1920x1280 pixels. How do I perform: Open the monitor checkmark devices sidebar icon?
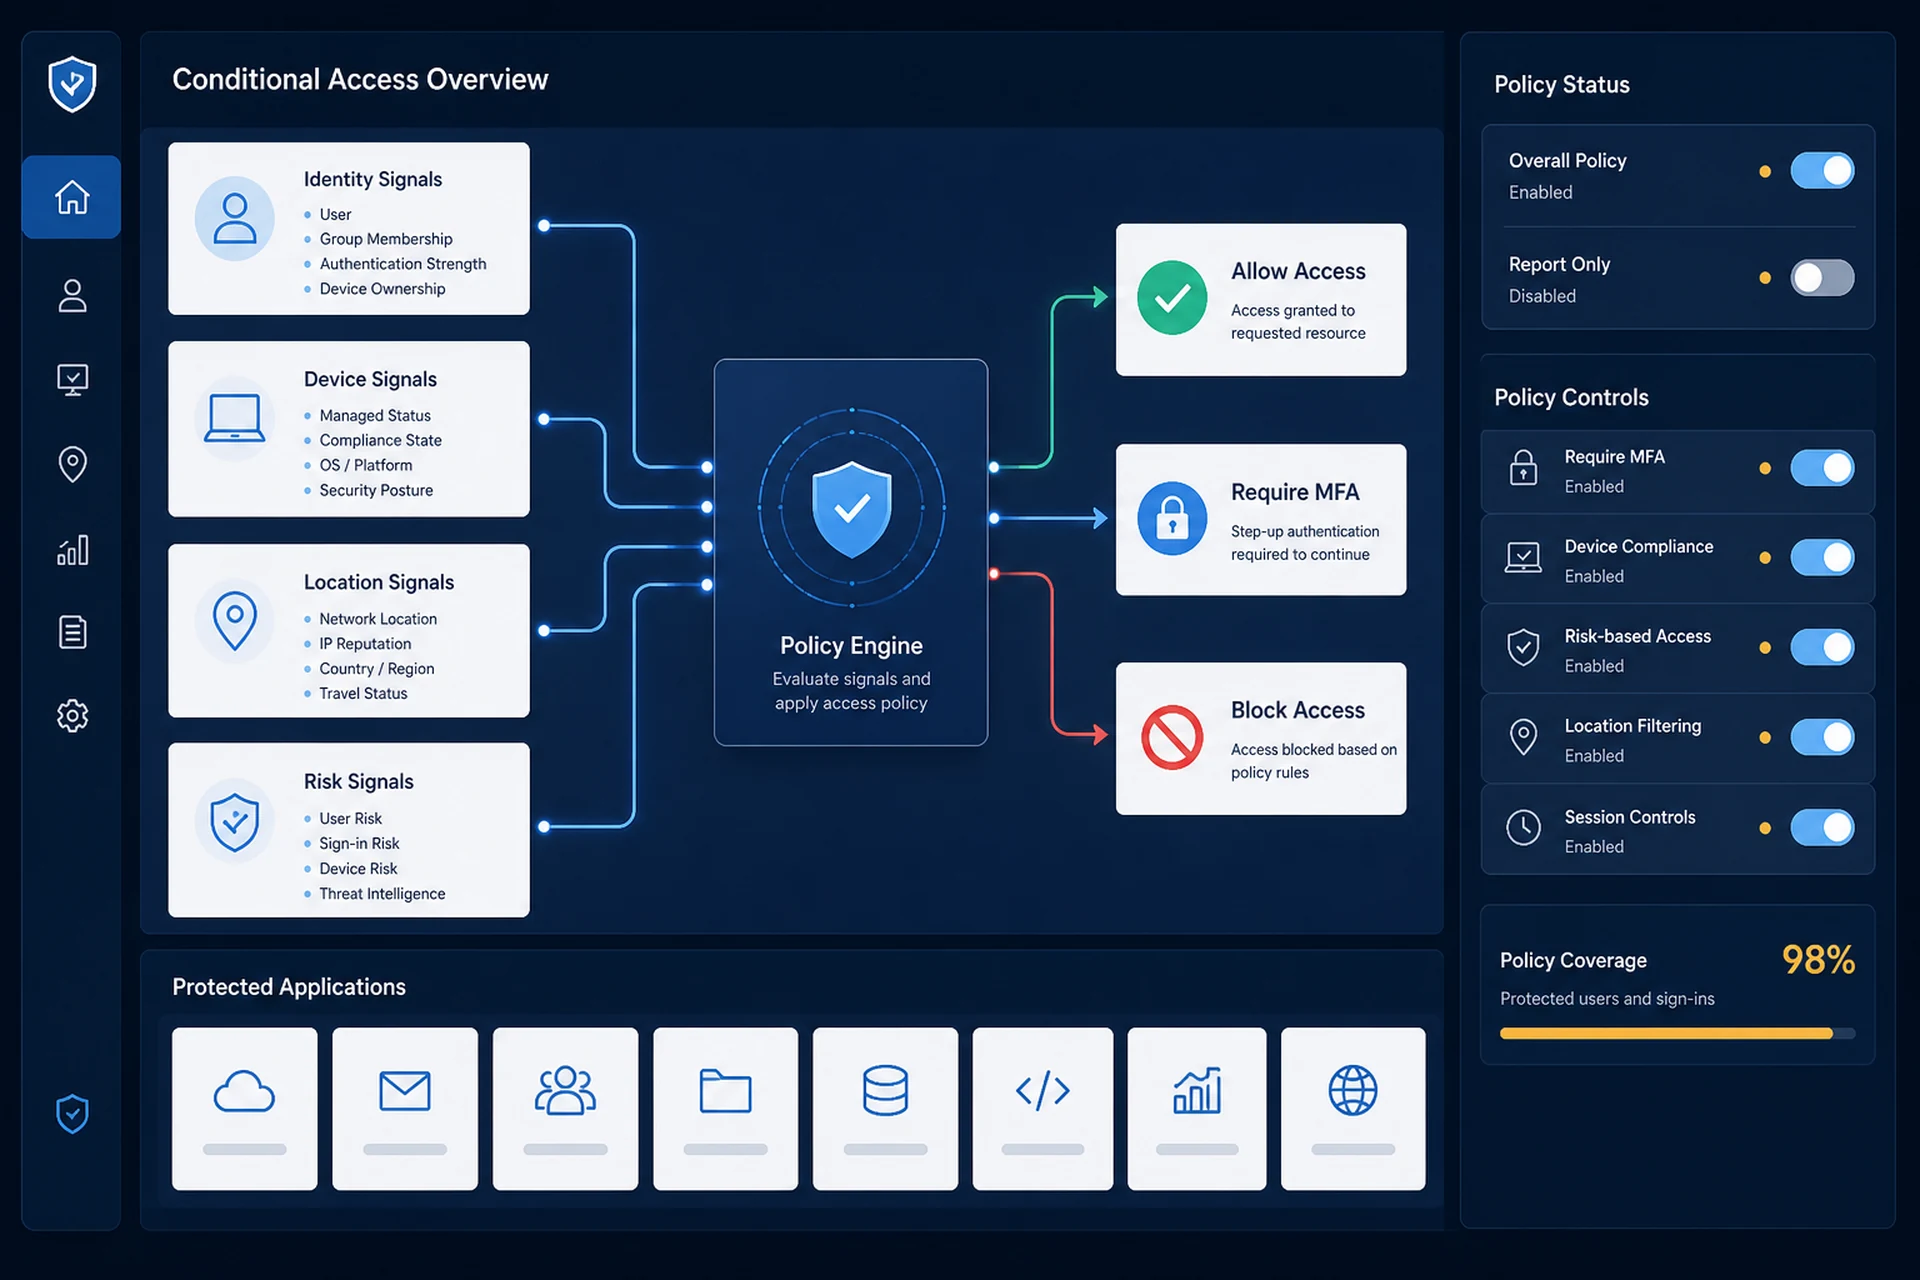pos(72,380)
